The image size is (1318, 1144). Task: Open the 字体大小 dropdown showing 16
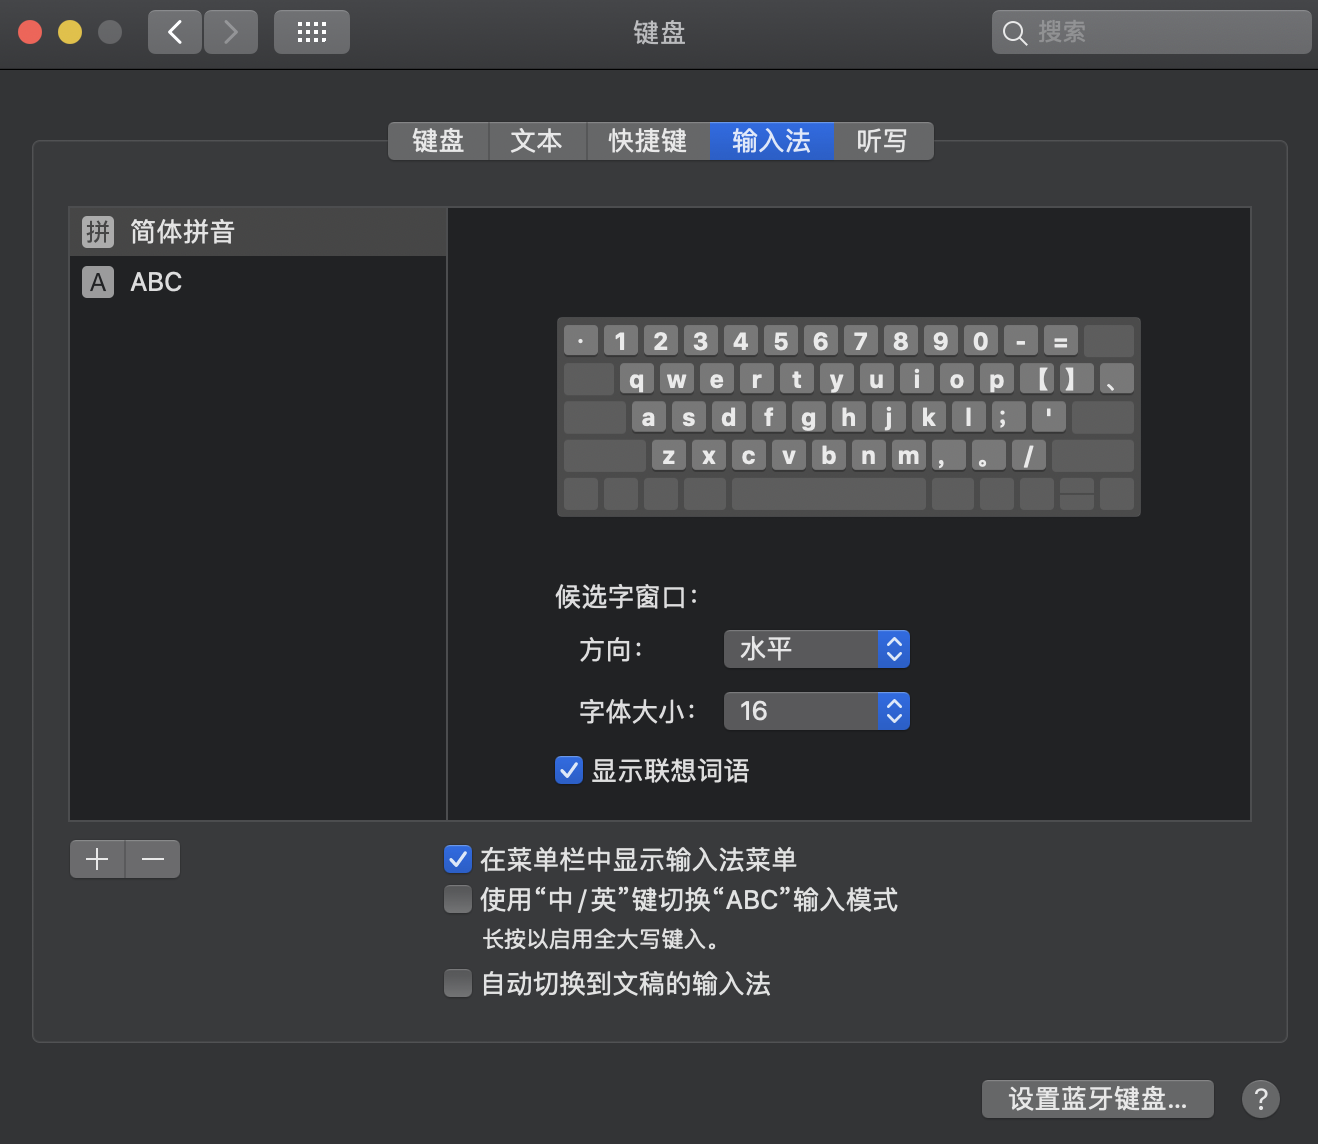(x=816, y=711)
